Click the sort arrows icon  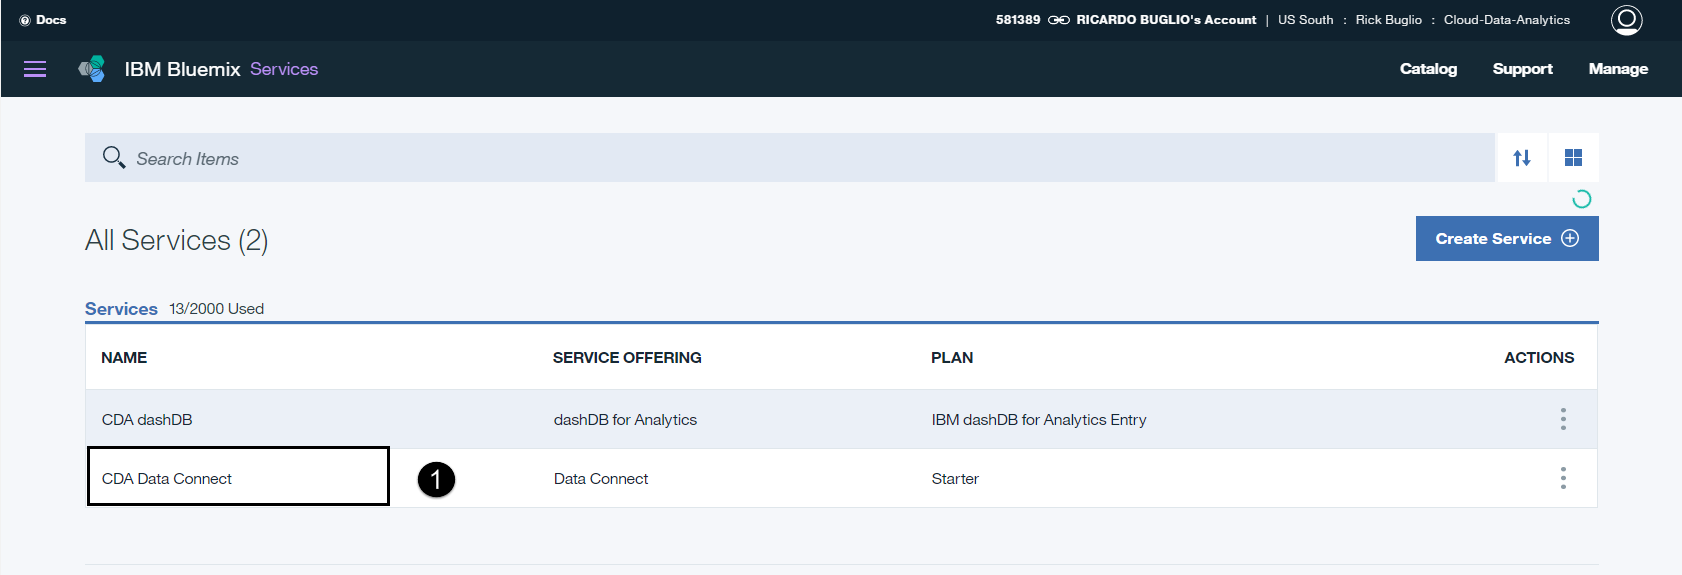[1522, 158]
